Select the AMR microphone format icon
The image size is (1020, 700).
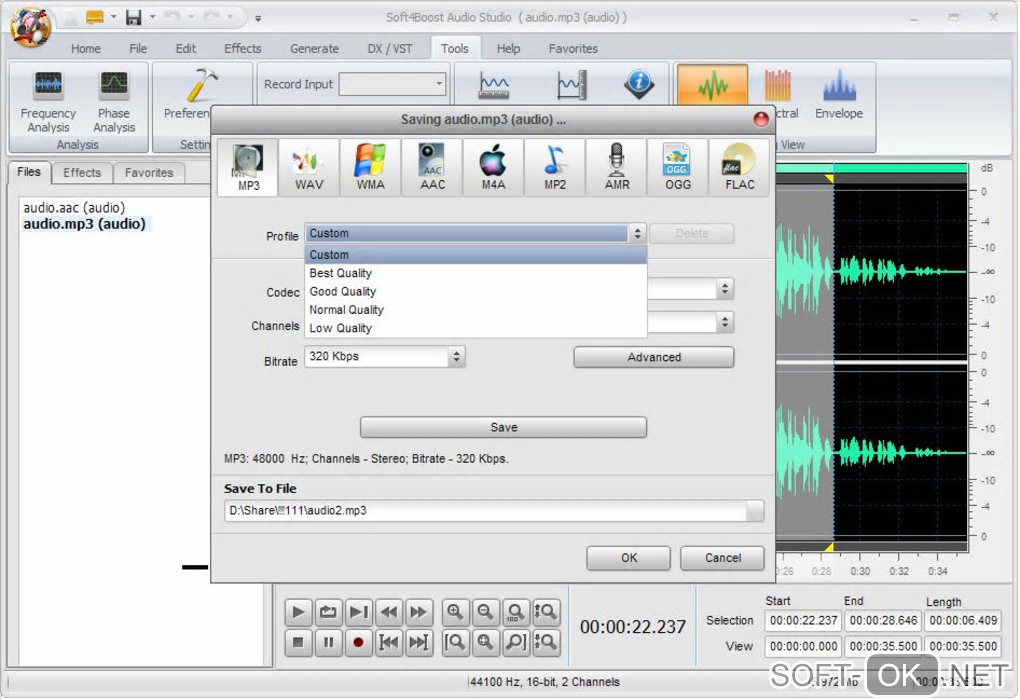tap(617, 167)
